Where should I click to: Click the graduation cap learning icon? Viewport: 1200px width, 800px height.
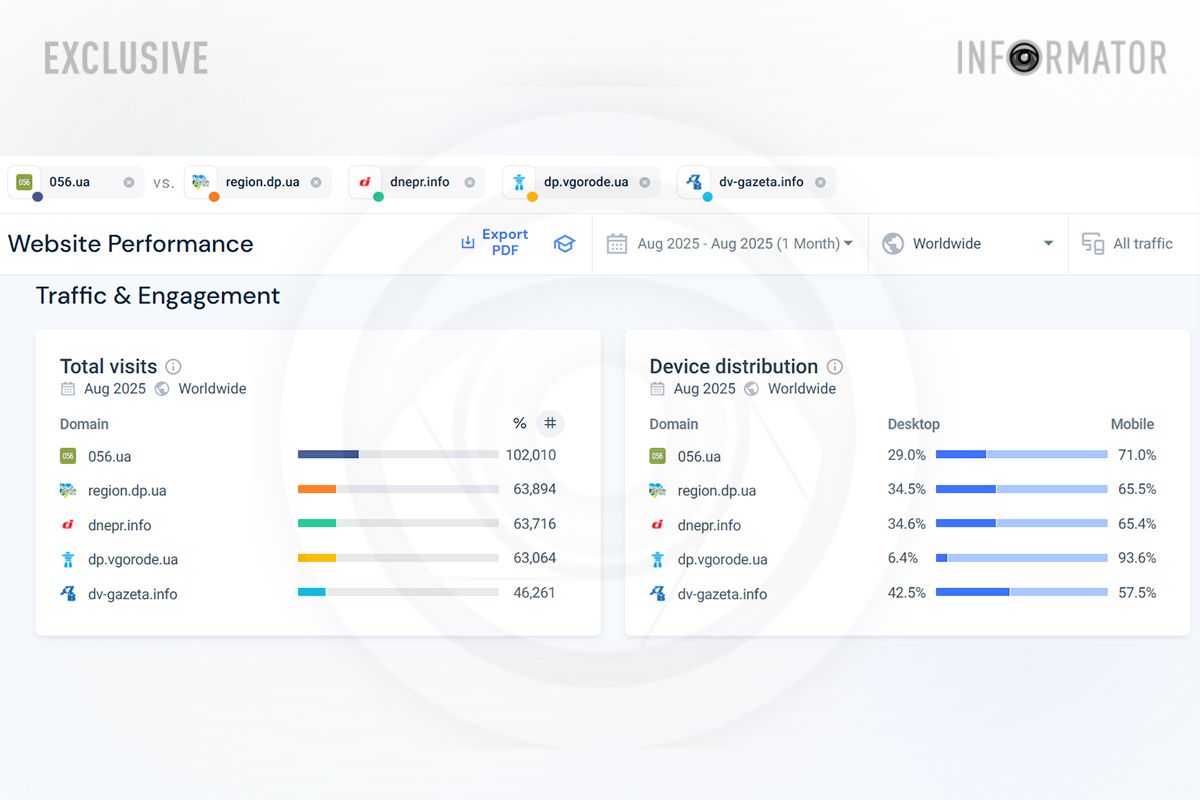click(564, 244)
